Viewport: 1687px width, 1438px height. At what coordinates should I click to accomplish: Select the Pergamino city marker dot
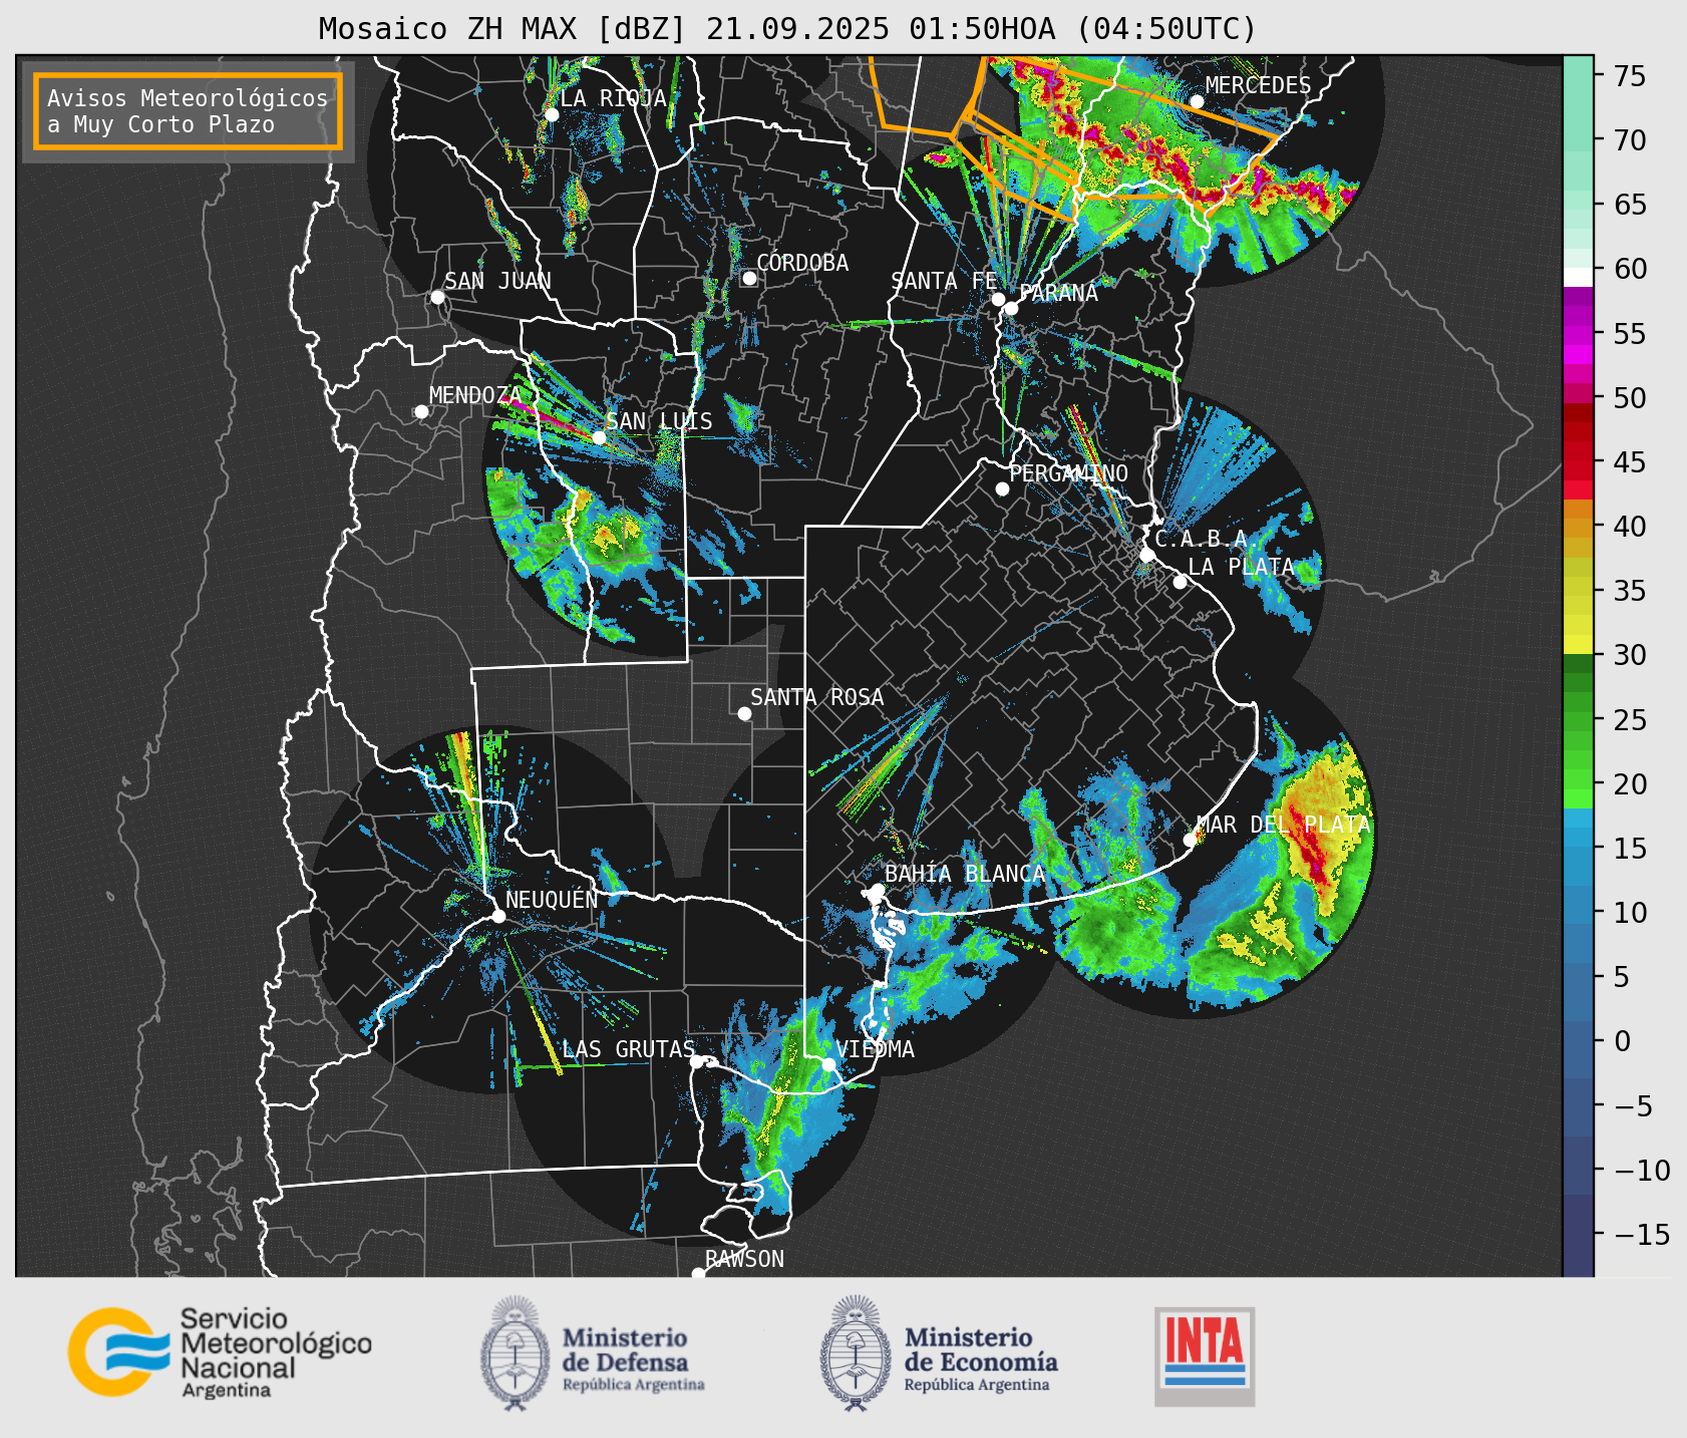tap(1002, 488)
